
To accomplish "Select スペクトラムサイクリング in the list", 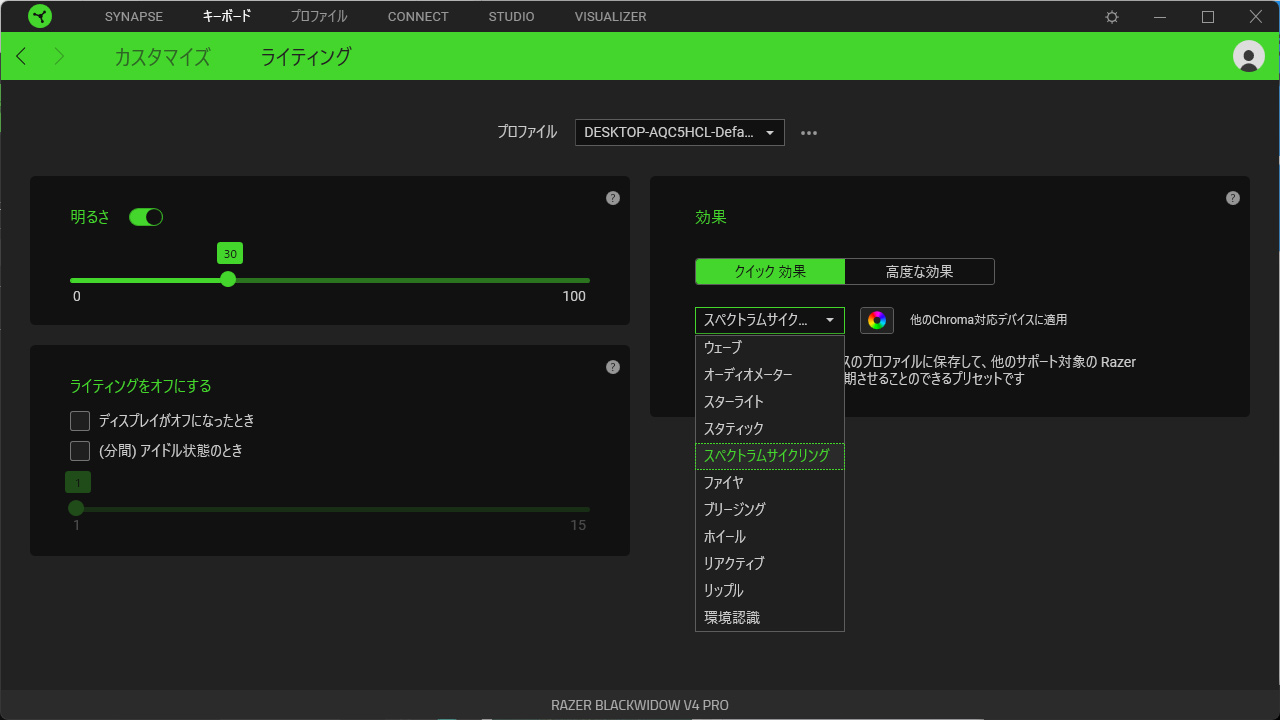I will tap(770, 456).
